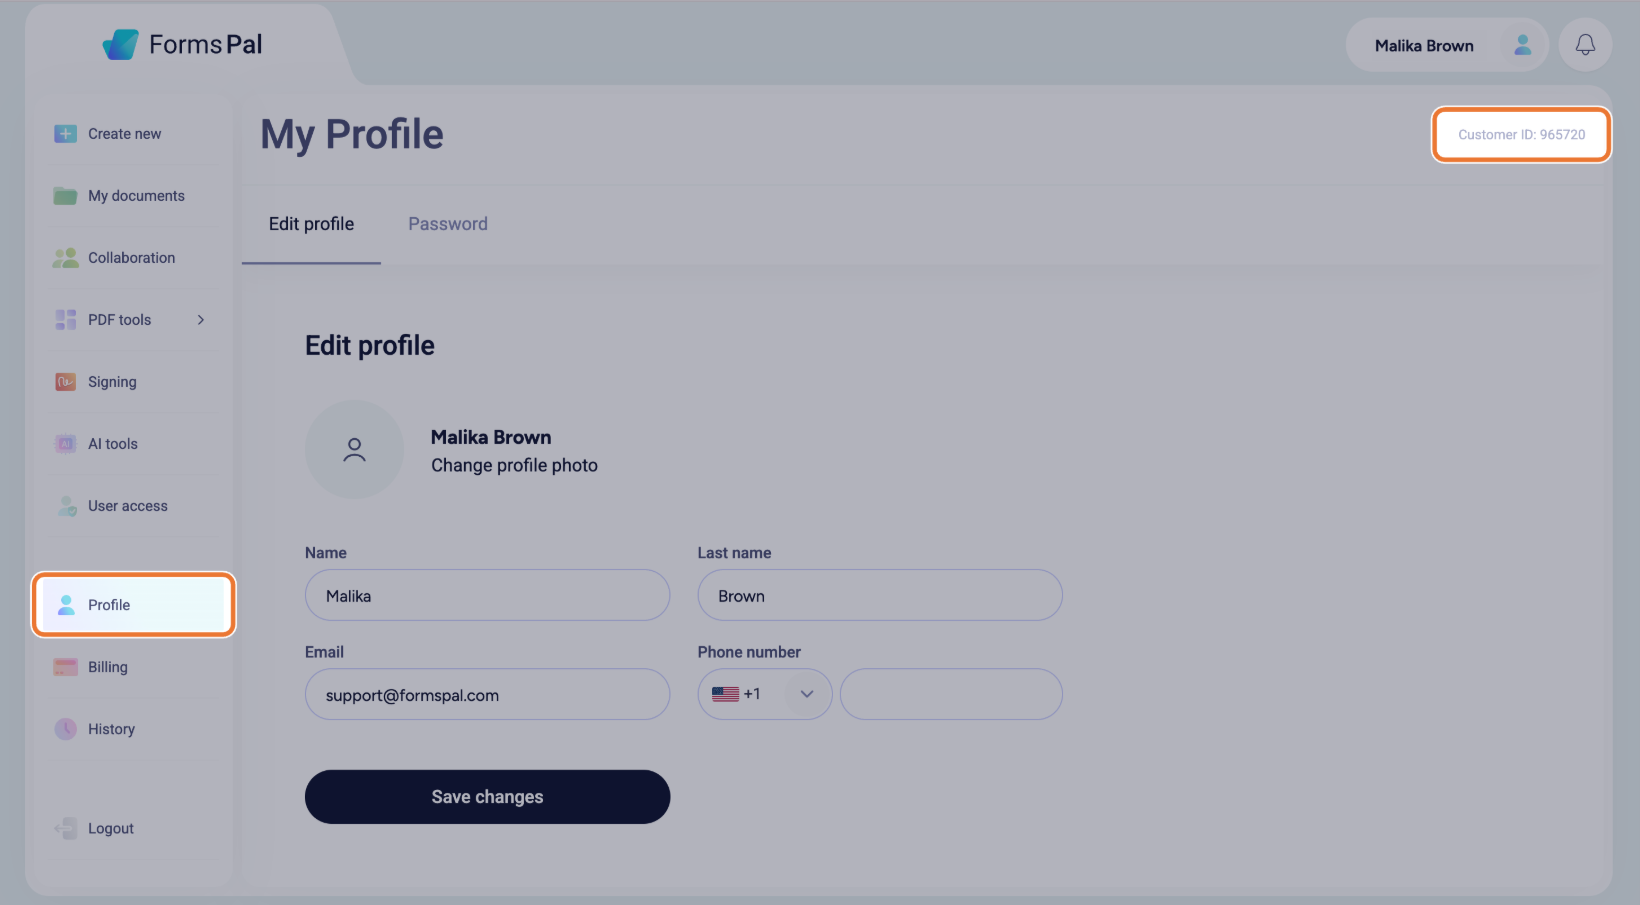Open the Signing icon in sidebar
1640x905 pixels.
tap(65, 382)
